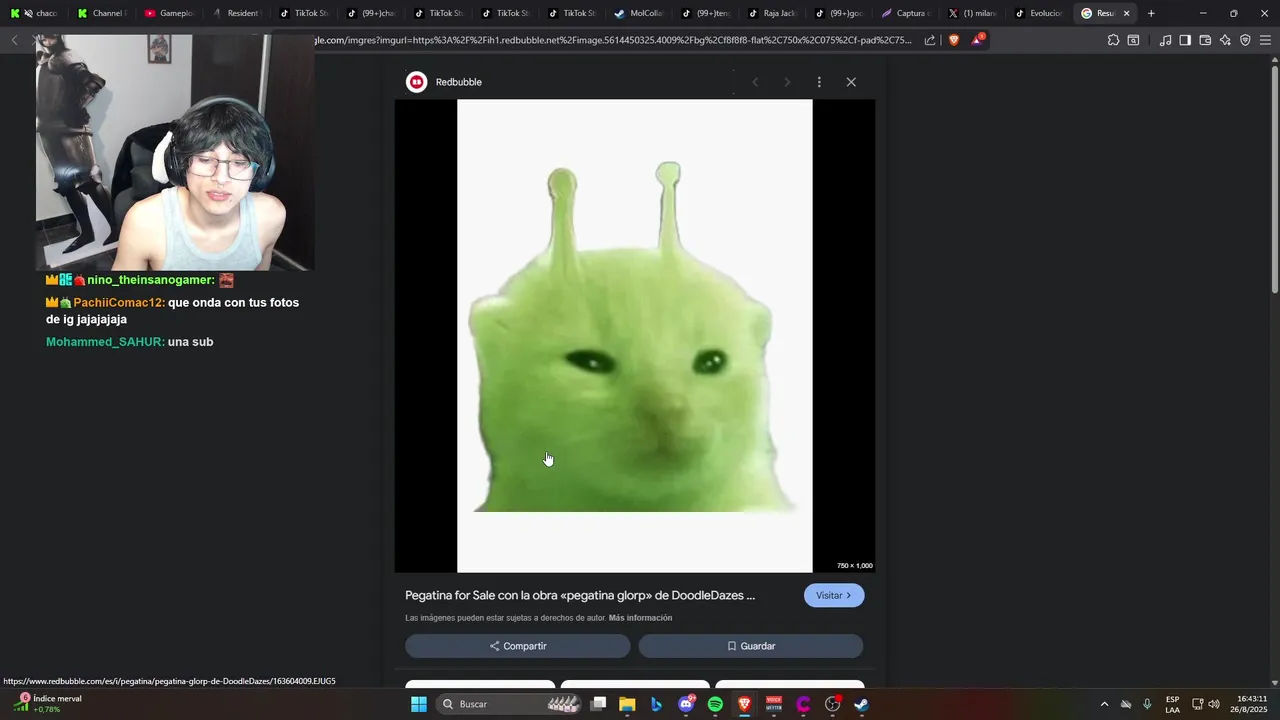
Task: Click the Redbubble logo icon
Action: (417, 82)
